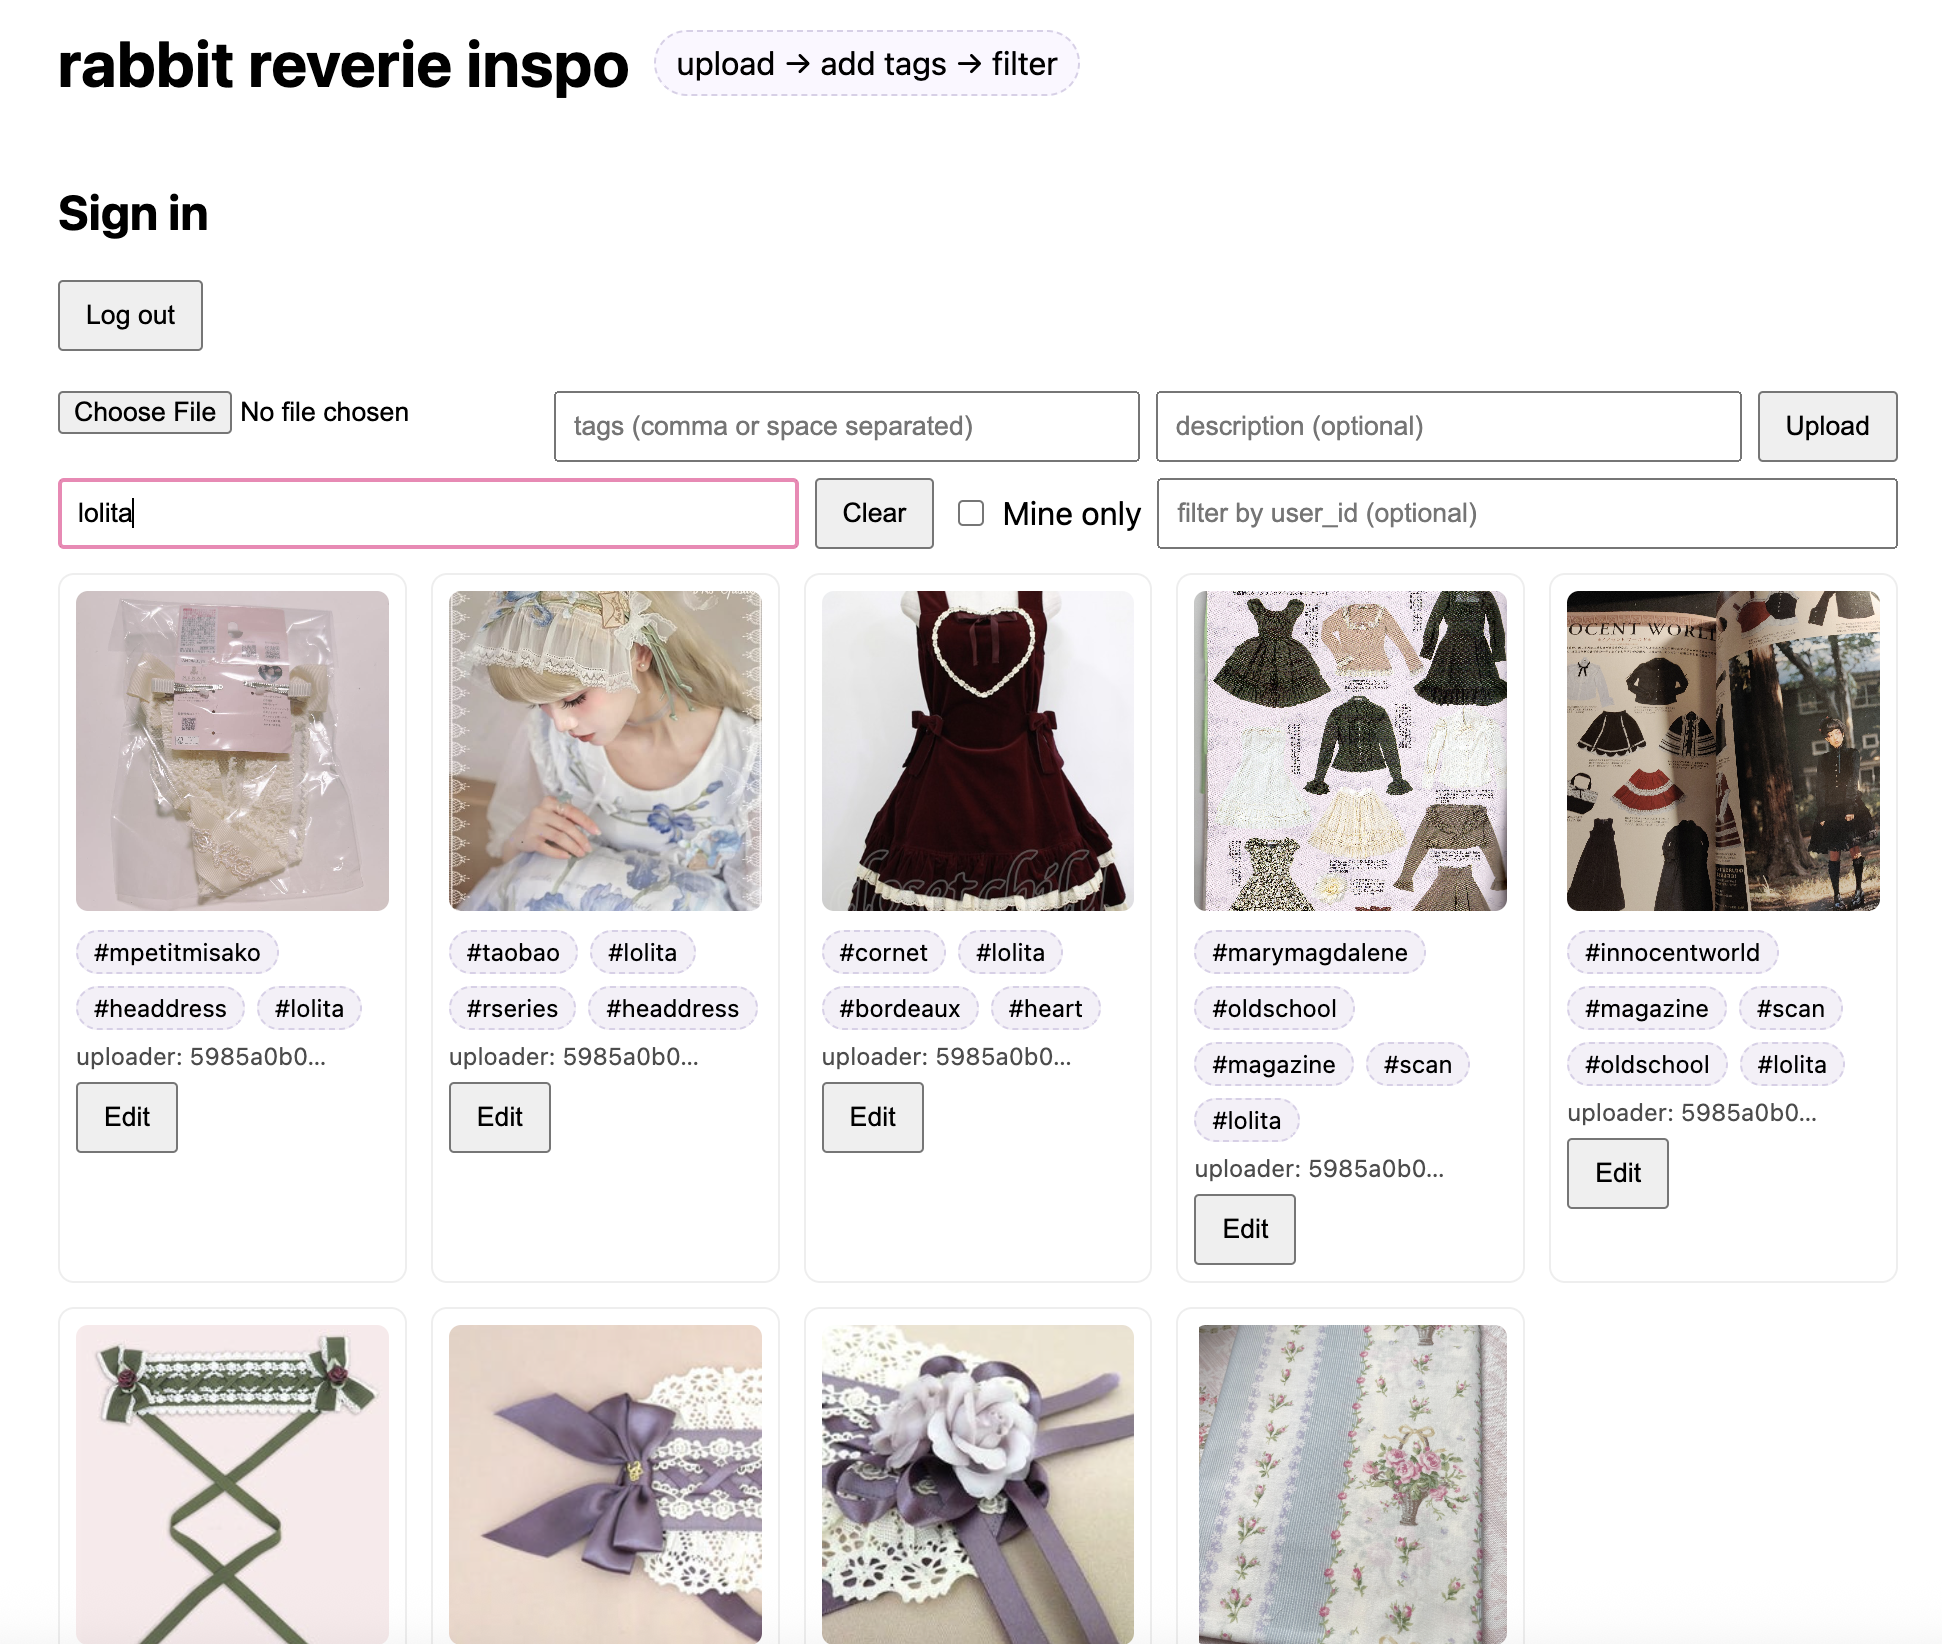Click the Upload button
Image resolution: width=1942 pixels, height=1644 pixels.
pos(1826,426)
